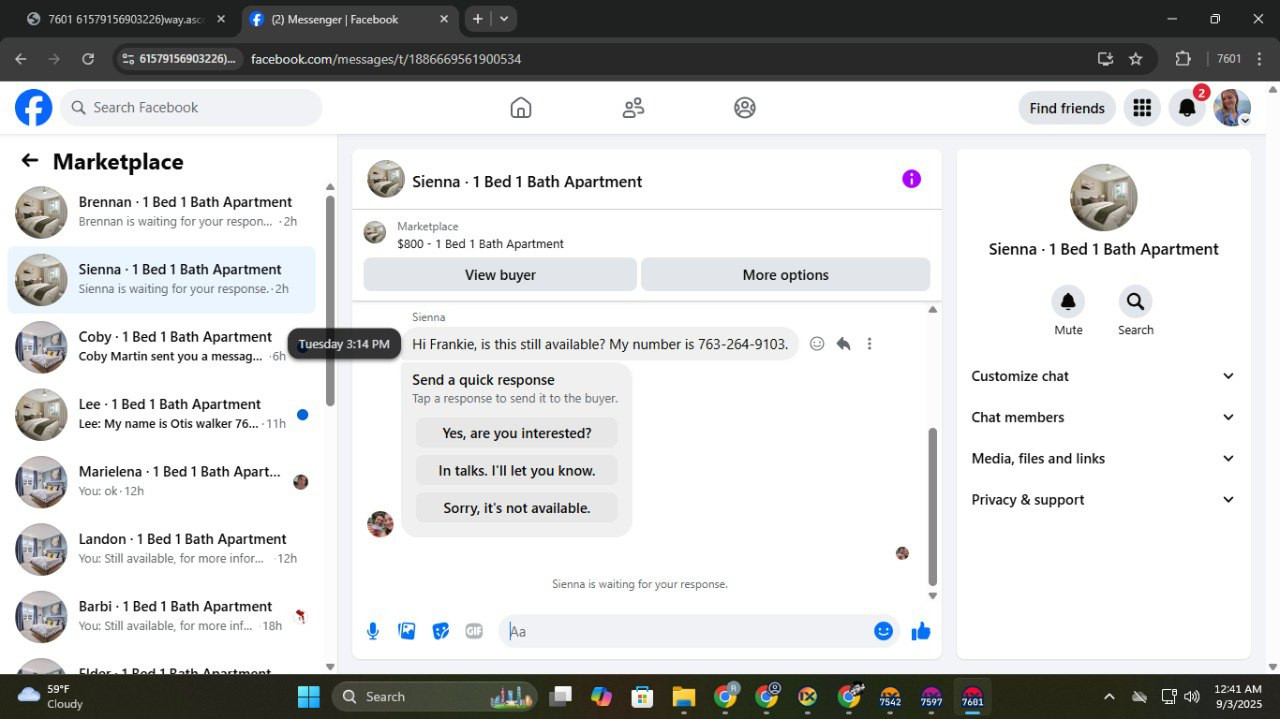1280x719 pixels.
Task: Open Windows Start menu
Action: (309, 697)
